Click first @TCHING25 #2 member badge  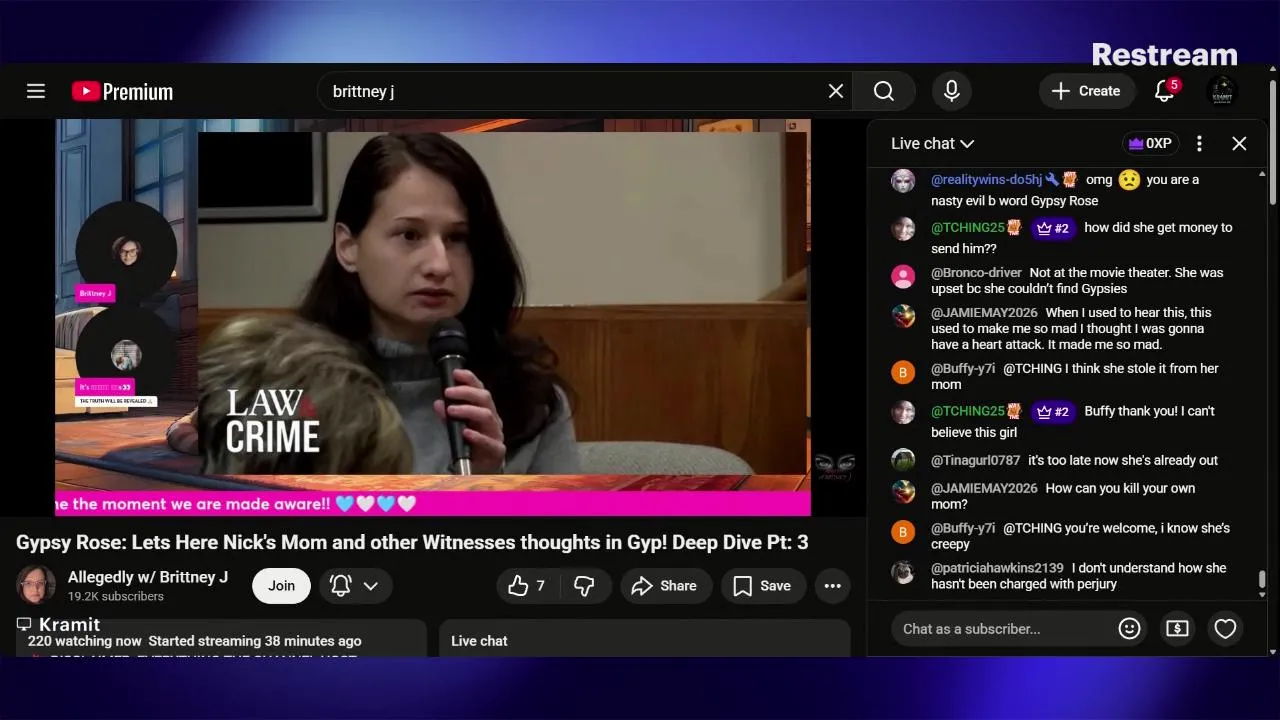(1053, 228)
